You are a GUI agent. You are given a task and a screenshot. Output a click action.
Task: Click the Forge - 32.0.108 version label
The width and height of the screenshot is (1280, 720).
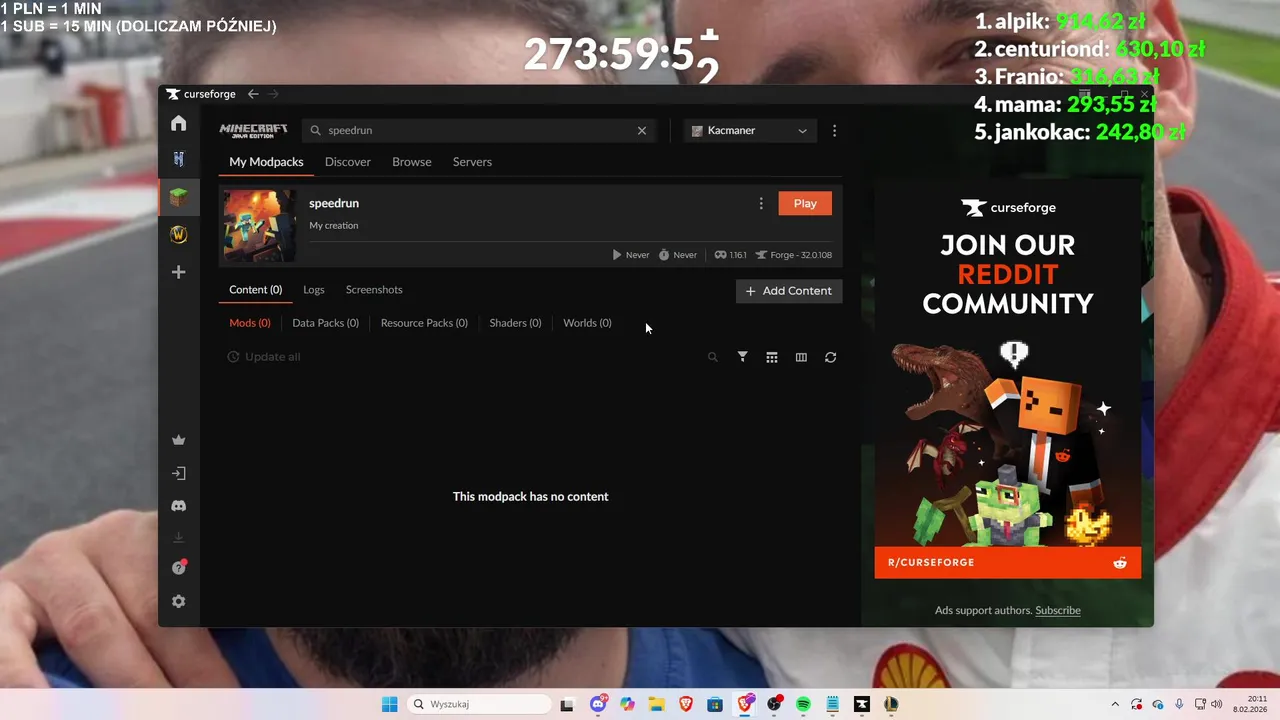coord(794,255)
